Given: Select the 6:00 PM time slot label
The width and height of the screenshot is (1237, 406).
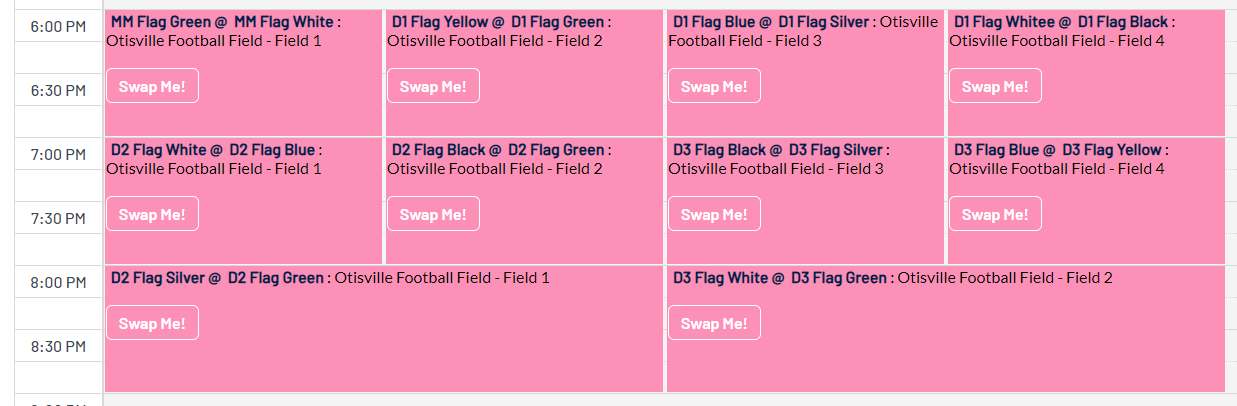Looking at the screenshot, I should (59, 27).
